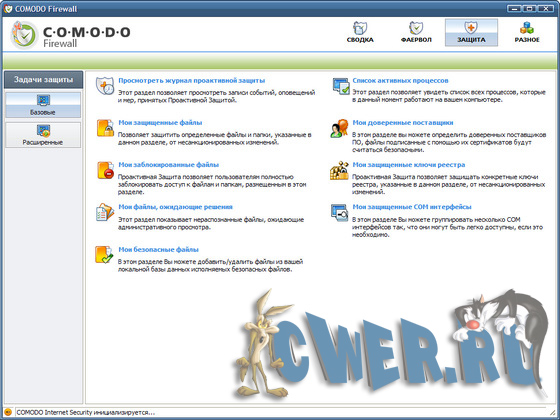Select the Защита tab
The width and height of the screenshot is (560, 420).
[x=471, y=32]
